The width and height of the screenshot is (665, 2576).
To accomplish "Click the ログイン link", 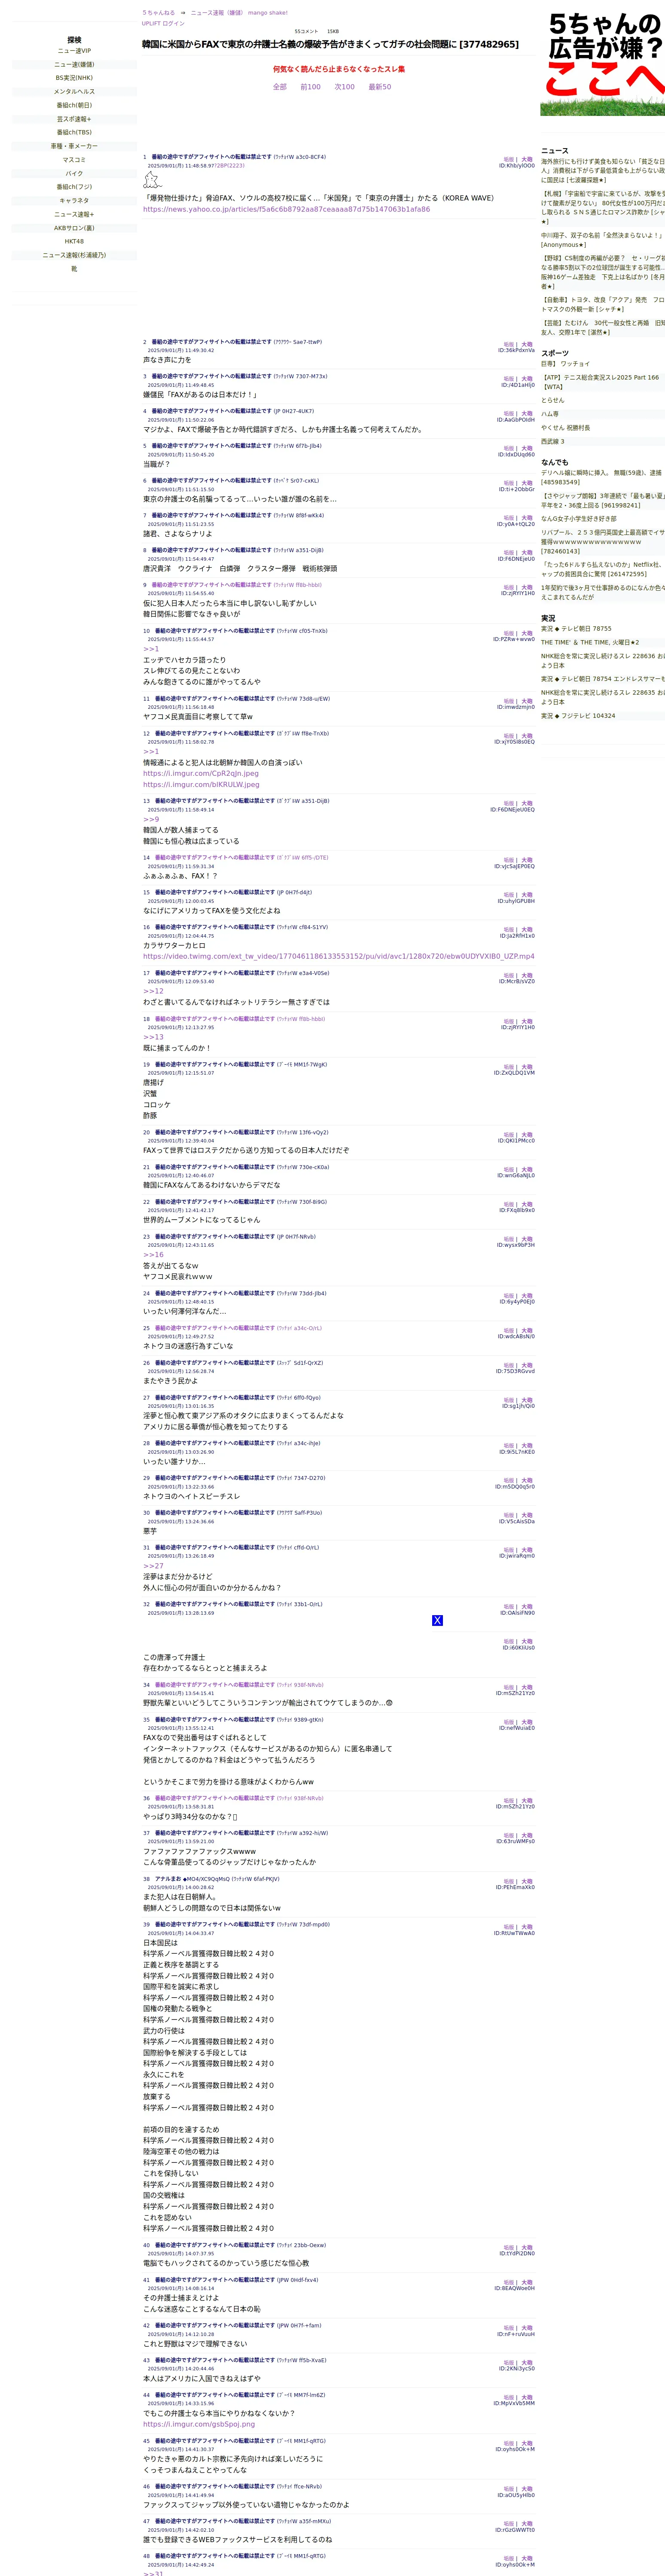I will [173, 23].
